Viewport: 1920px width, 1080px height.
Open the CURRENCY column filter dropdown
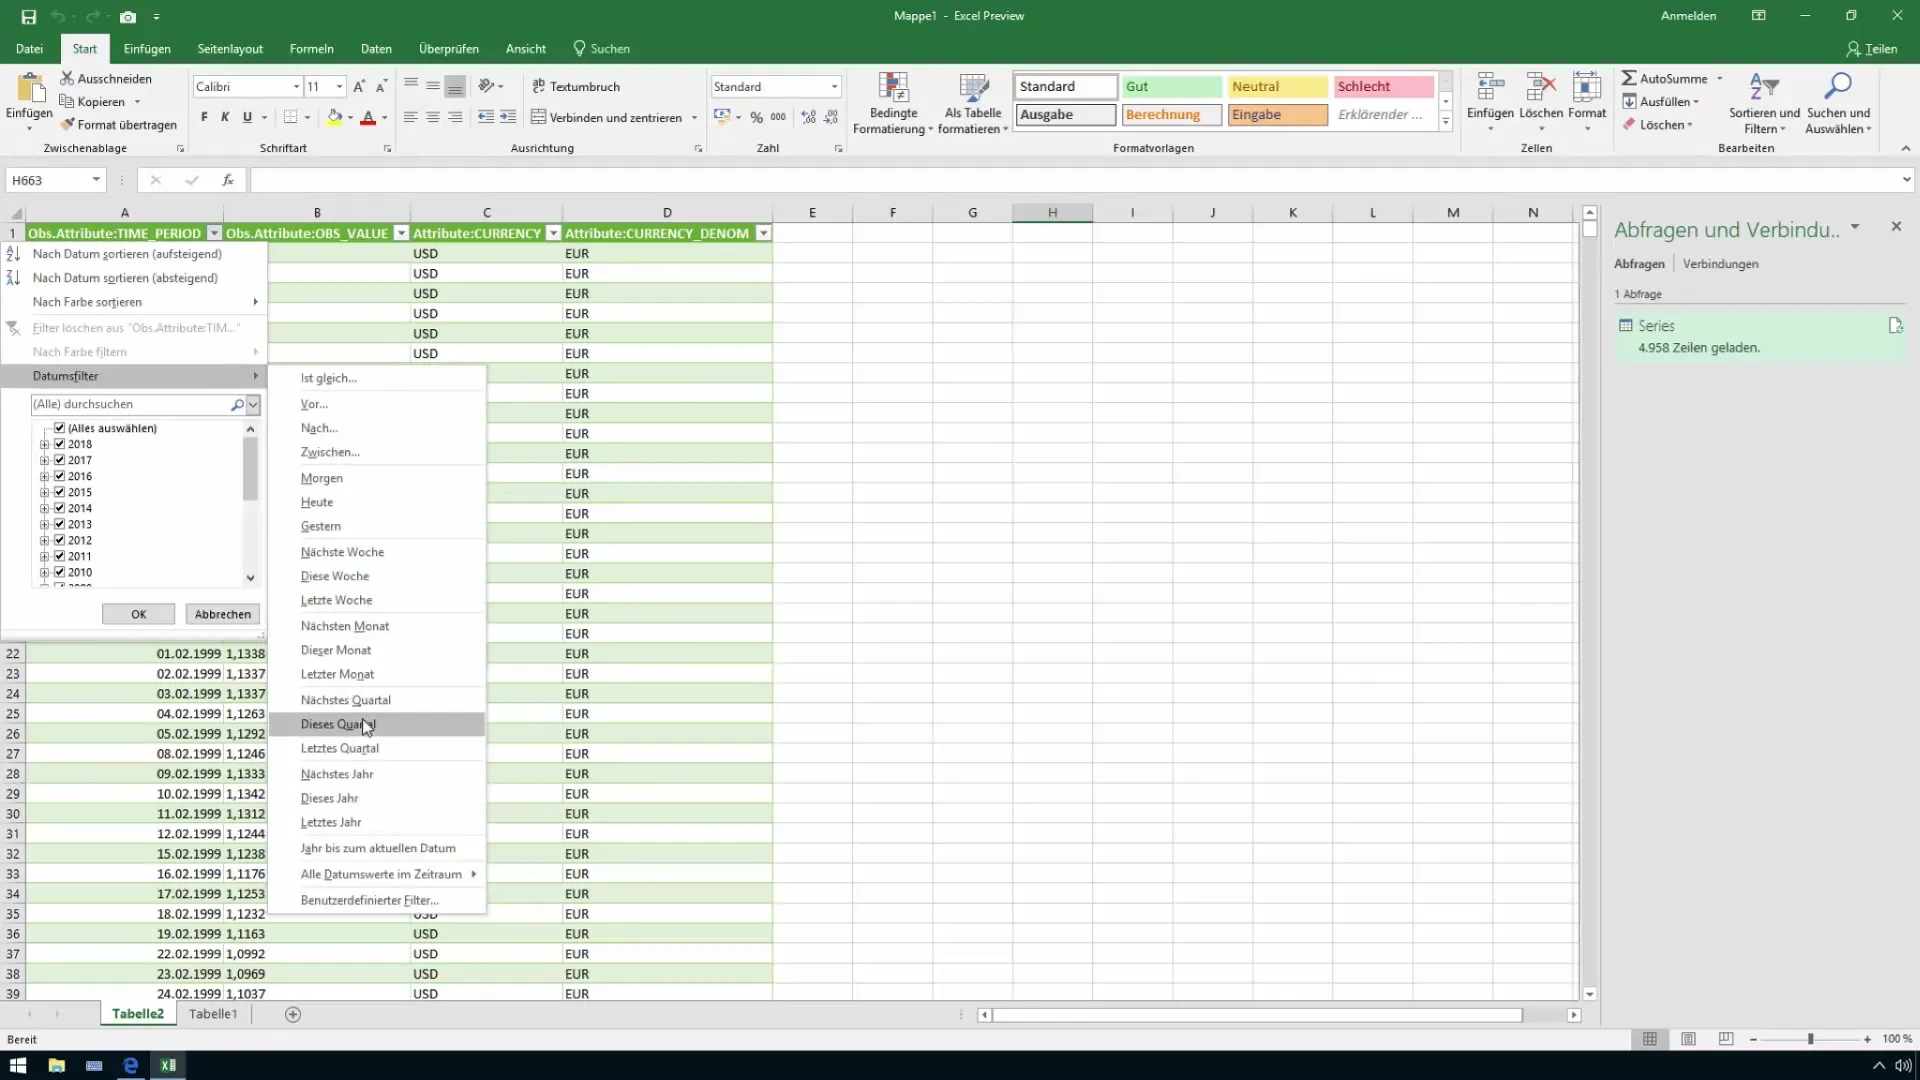[x=553, y=233]
